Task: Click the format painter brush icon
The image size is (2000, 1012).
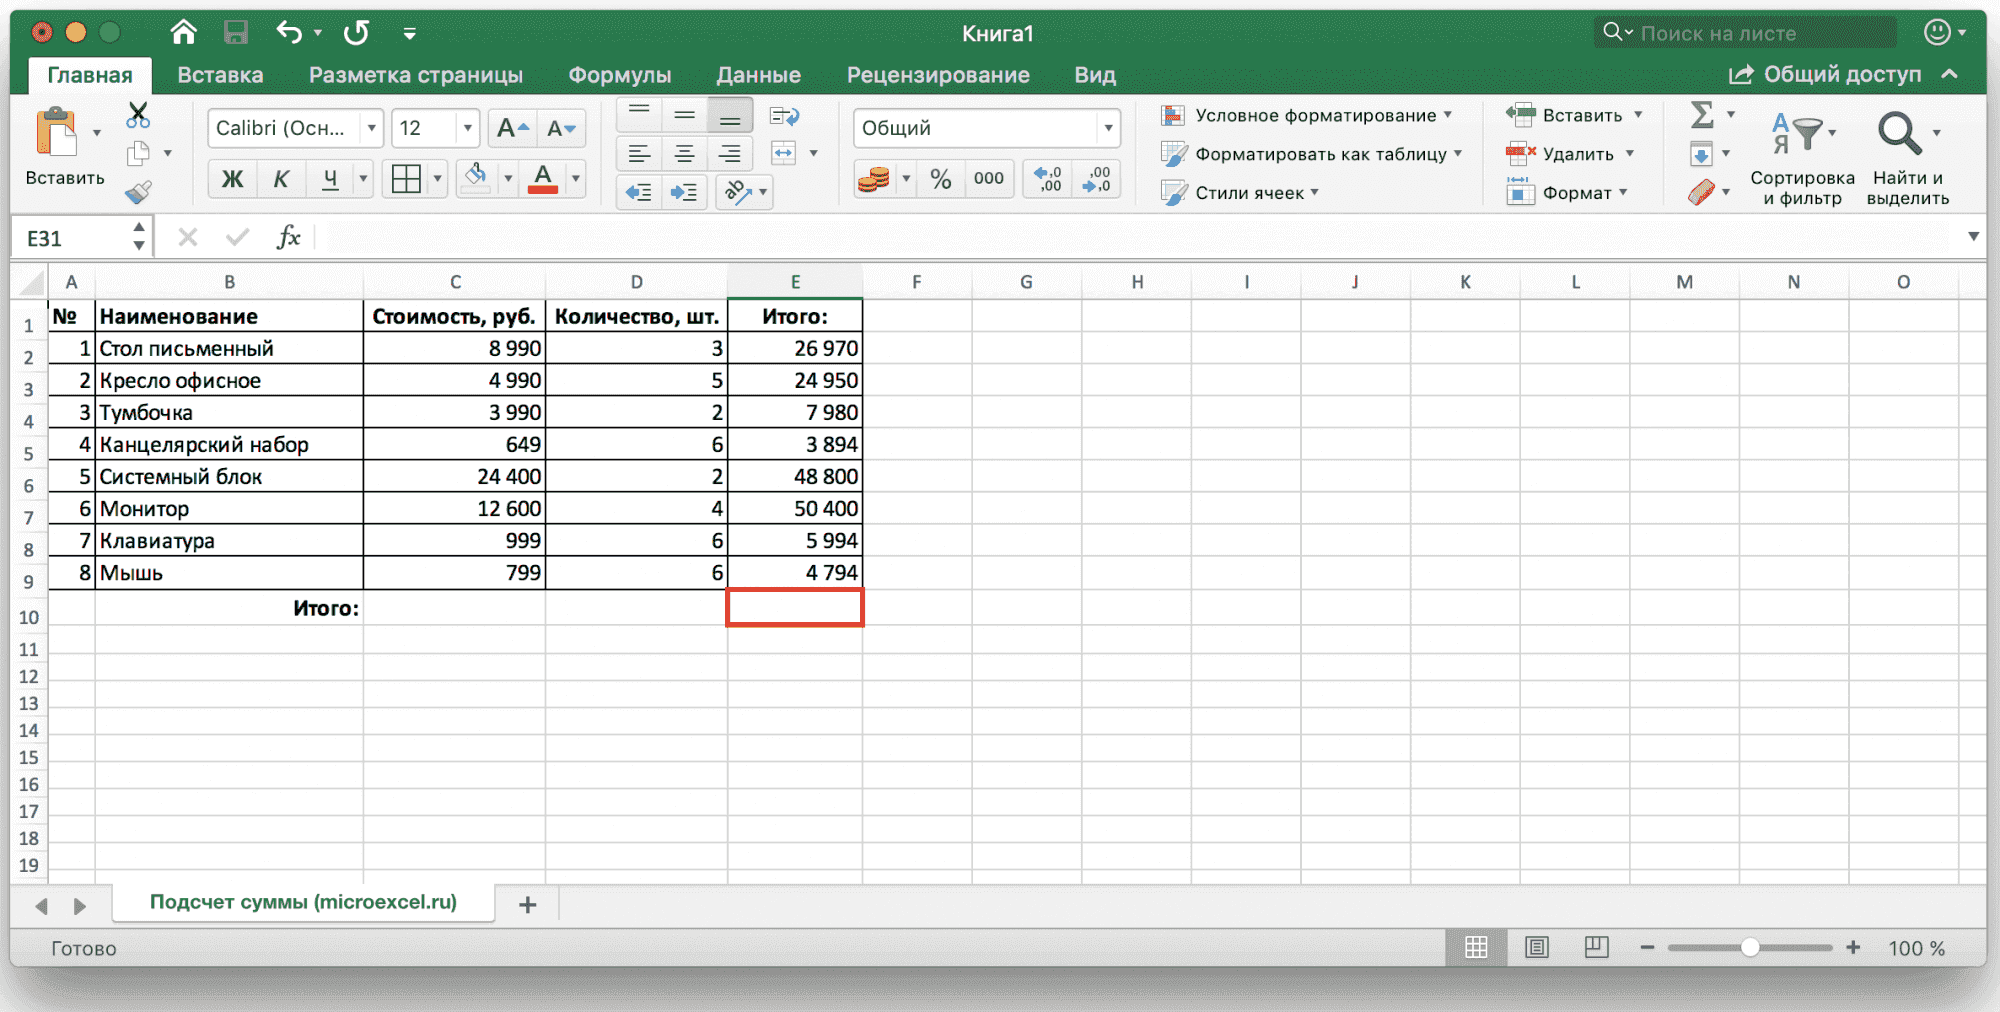Action: pos(138,192)
